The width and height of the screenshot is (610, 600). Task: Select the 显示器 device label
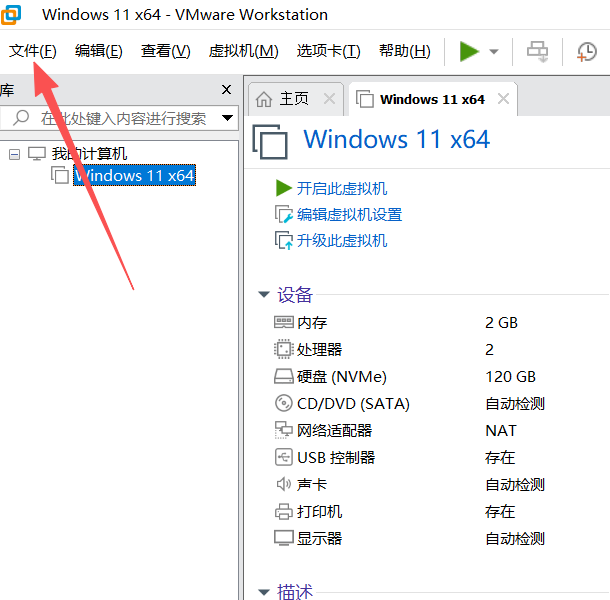[x=319, y=539]
